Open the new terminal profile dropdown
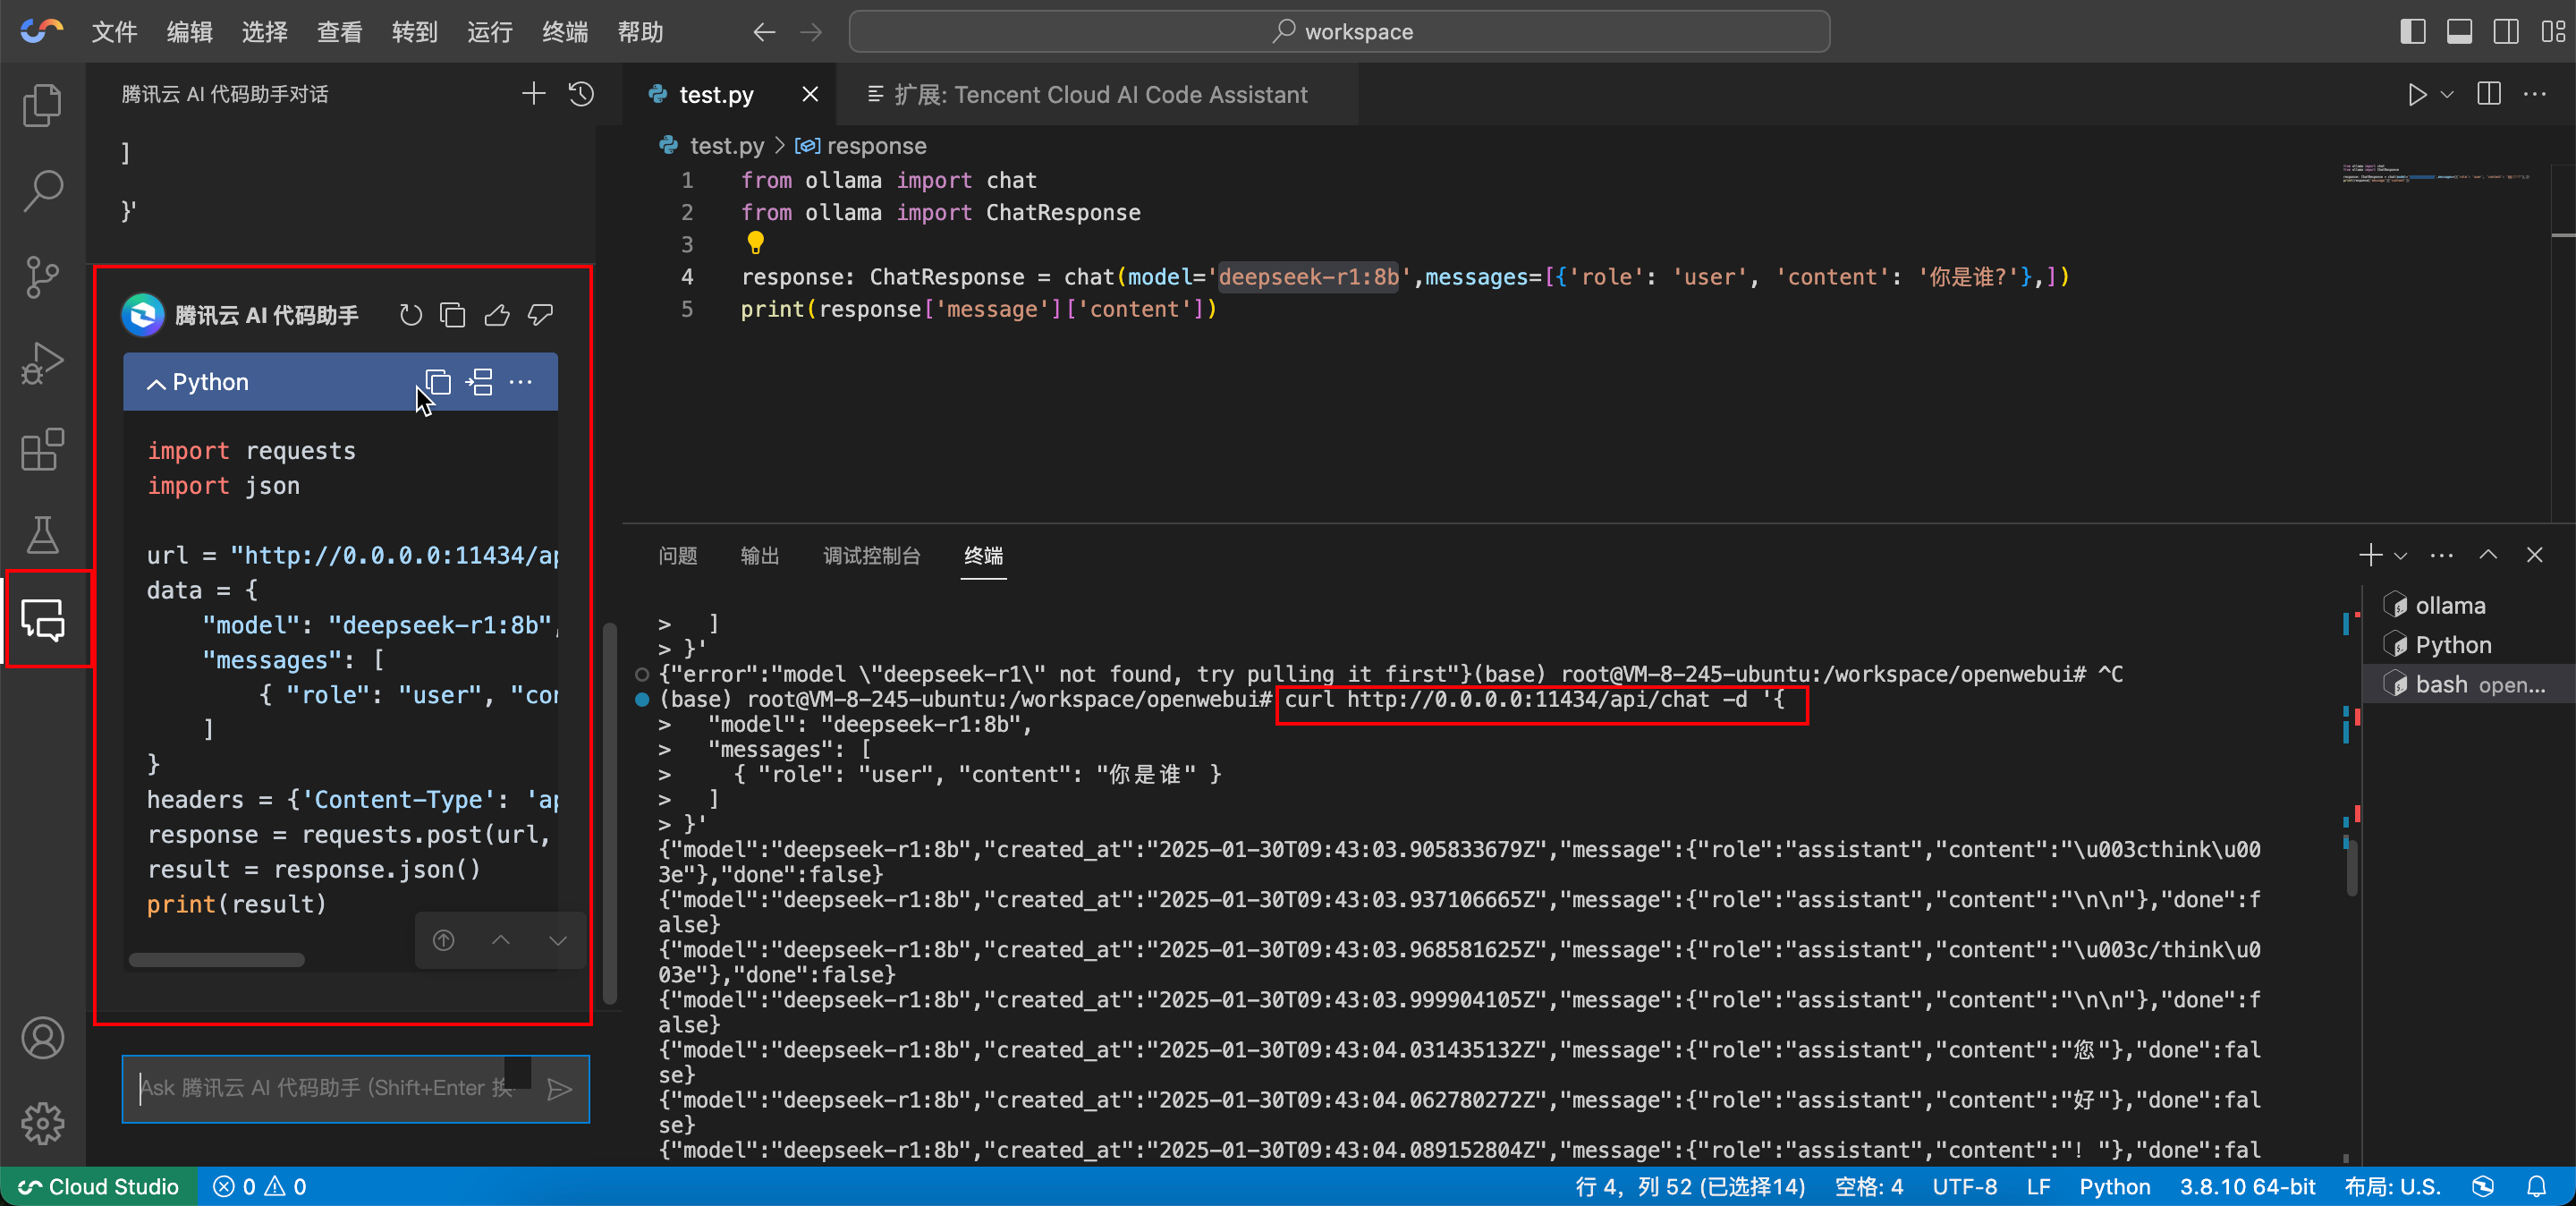2576x1206 pixels. pyautogui.click(x=2401, y=556)
